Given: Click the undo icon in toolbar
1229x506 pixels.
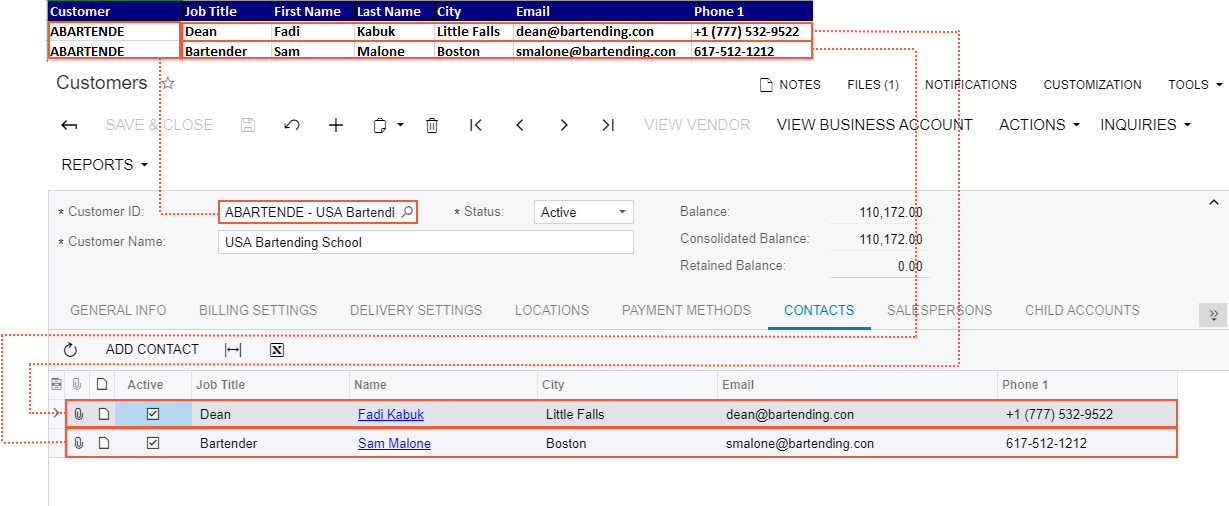Looking at the screenshot, I should (x=292, y=125).
